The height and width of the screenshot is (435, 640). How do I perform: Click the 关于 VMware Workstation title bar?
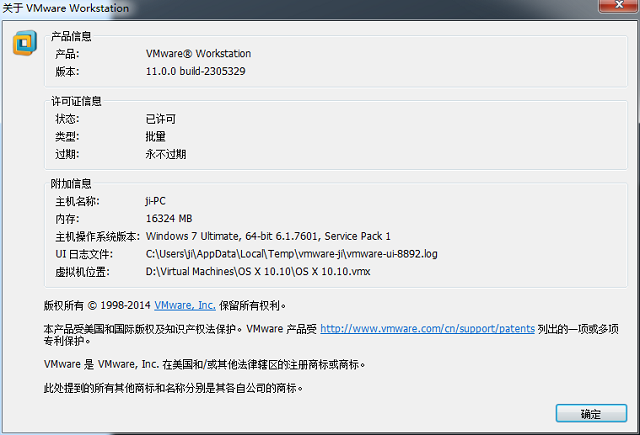pyautogui.click(x=66, y=8)
